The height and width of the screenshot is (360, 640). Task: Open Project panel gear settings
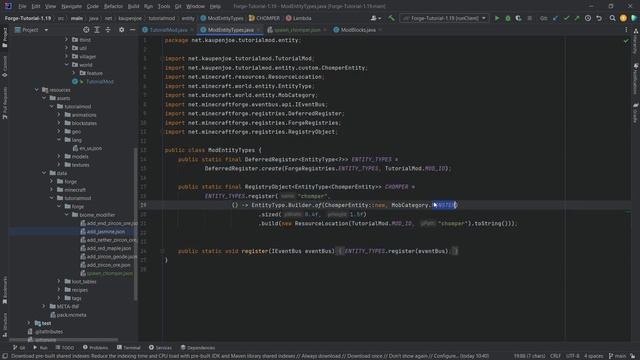[122, 30]
